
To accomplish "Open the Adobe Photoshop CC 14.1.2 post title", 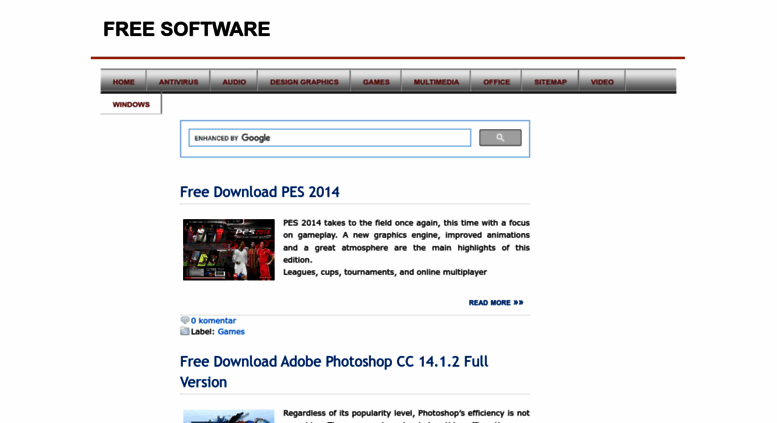I will pyautogui.click(x=334, y=371).
